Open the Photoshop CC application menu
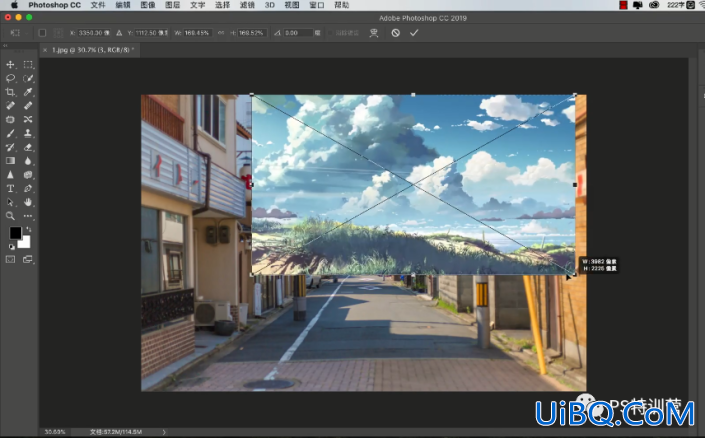 pyautogui.click(x=54, y=5)
